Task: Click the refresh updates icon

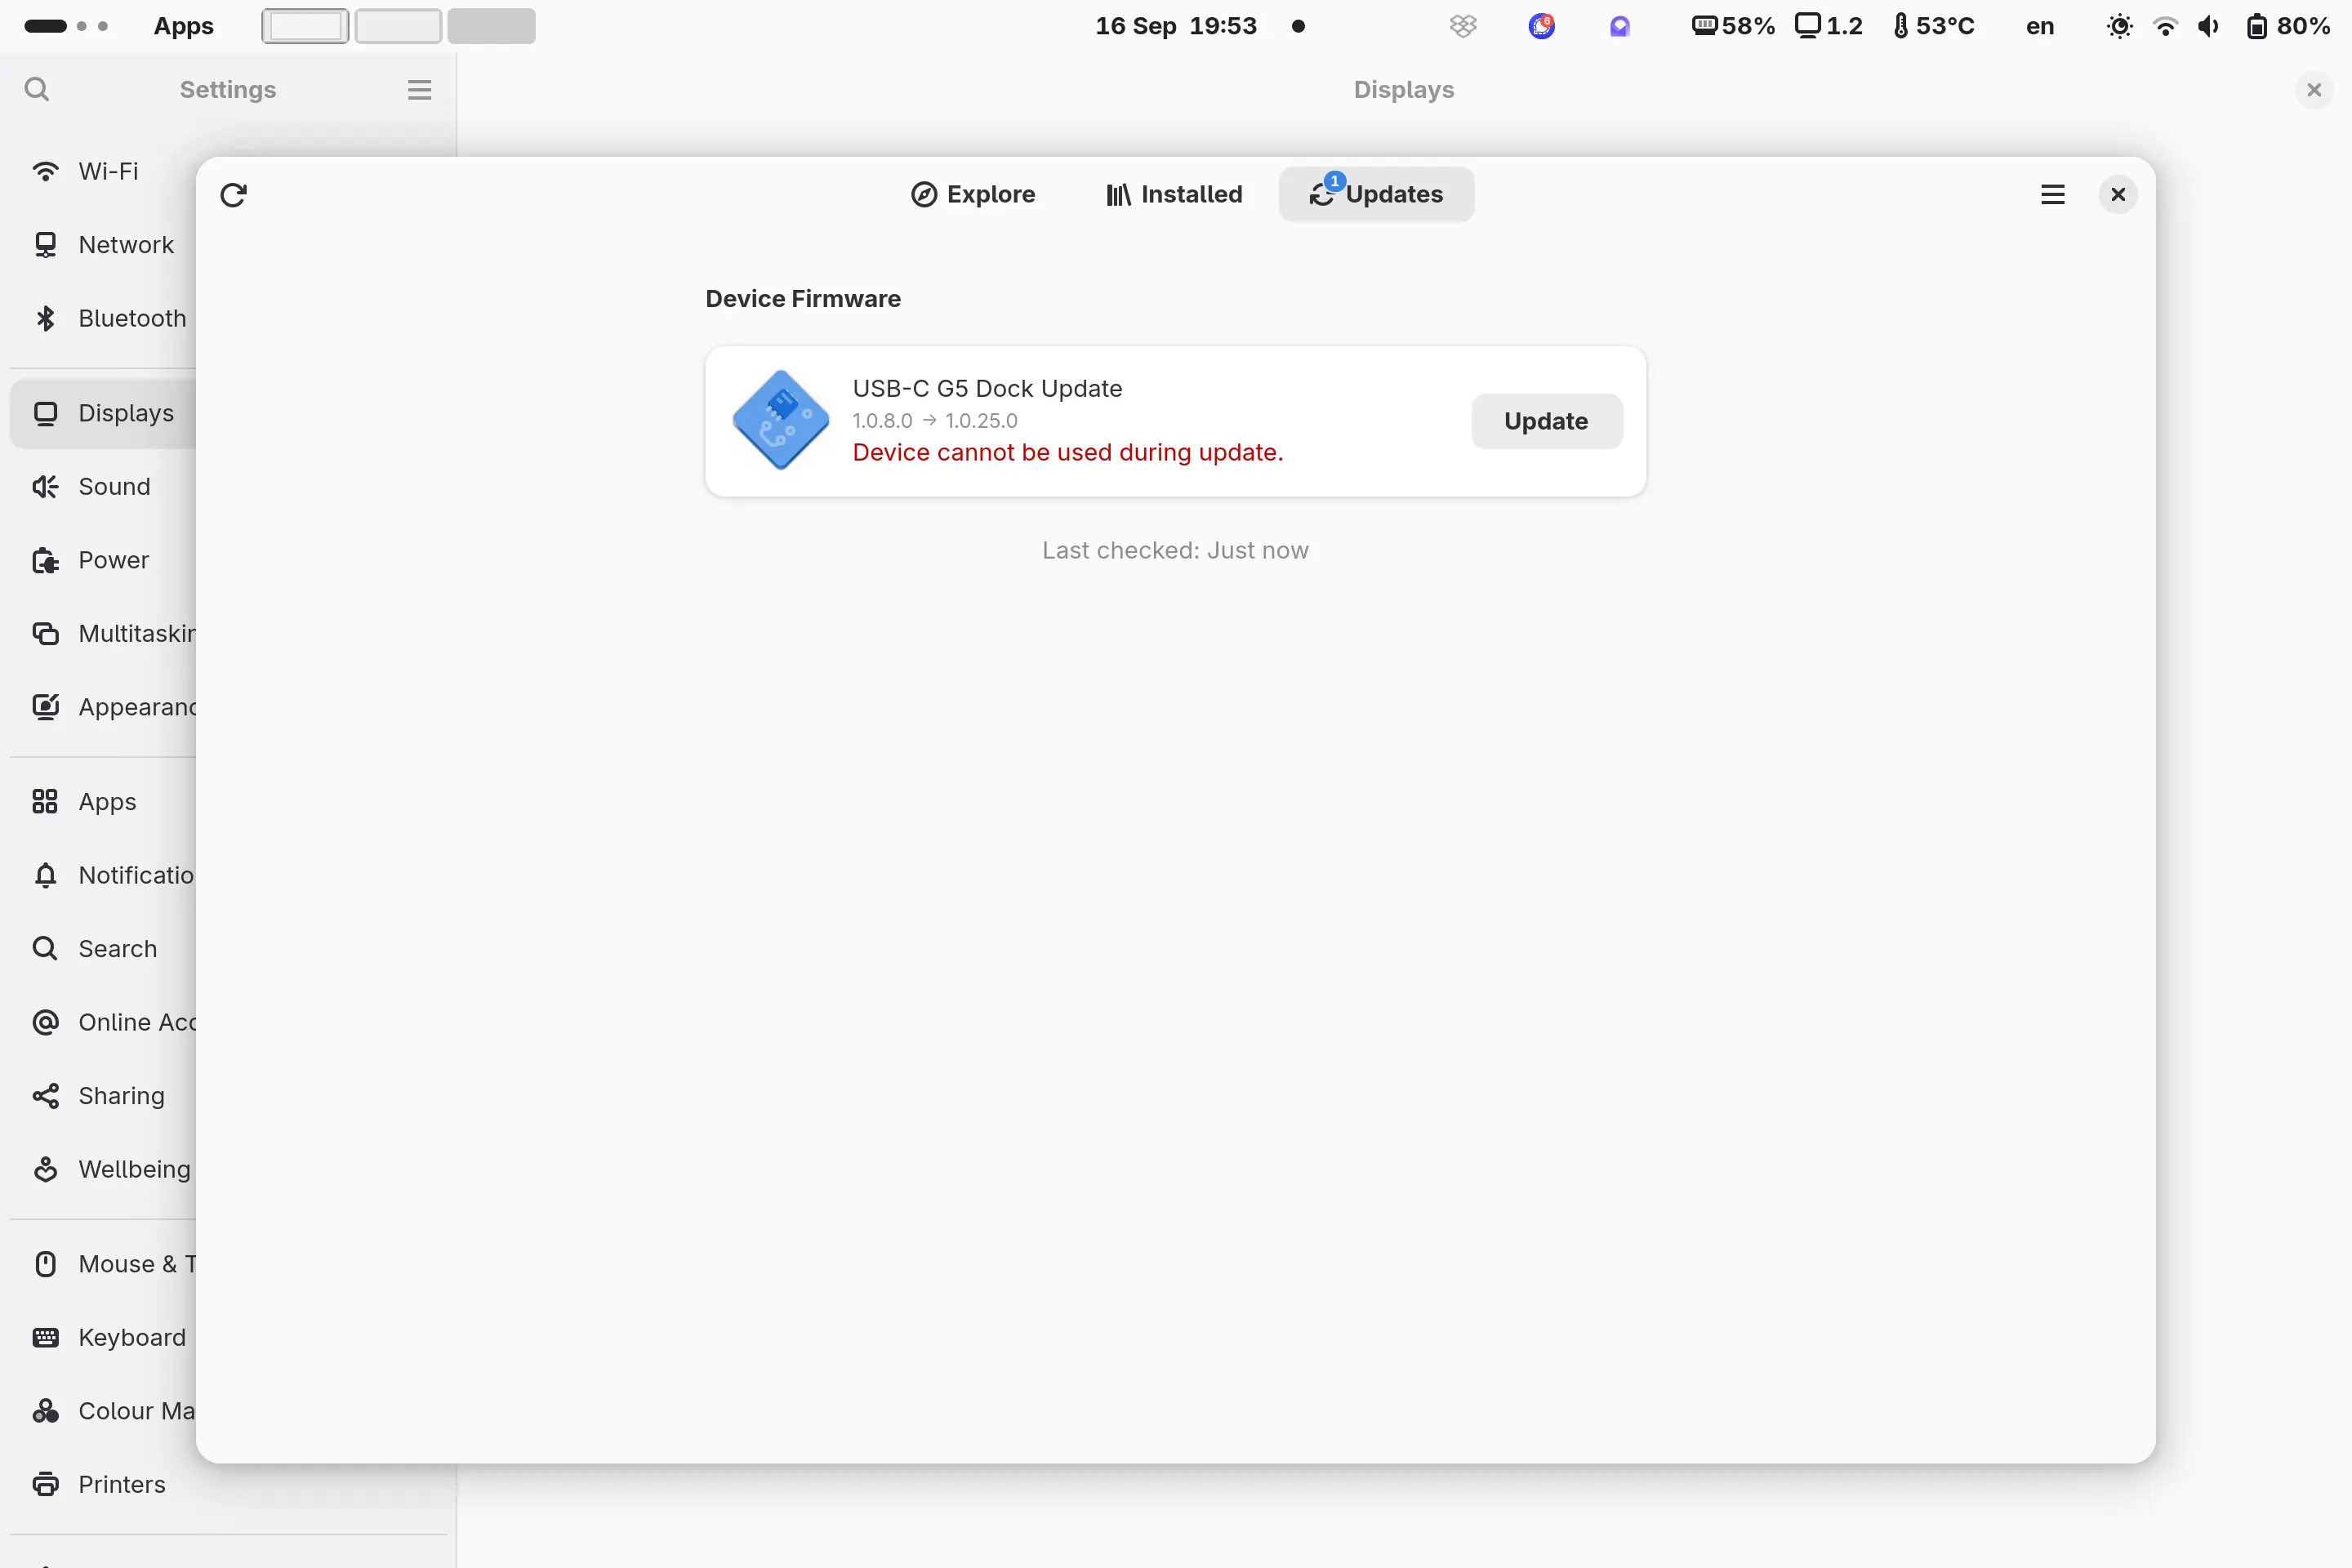Action: pyautogui.click(x=233, y=194)
